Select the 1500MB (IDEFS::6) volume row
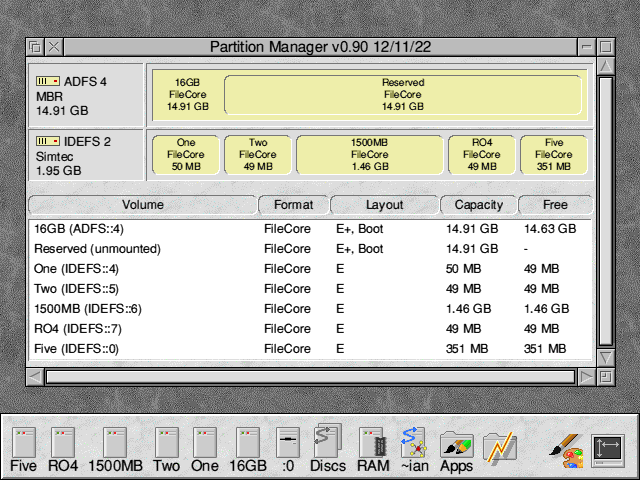This screenshot has height=480, width=640. pos(310,309)
